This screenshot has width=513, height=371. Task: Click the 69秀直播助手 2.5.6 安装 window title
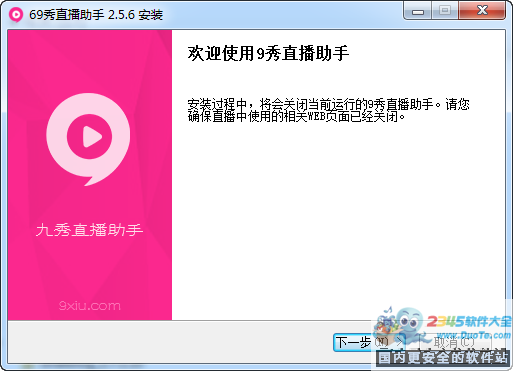[96, 15]
